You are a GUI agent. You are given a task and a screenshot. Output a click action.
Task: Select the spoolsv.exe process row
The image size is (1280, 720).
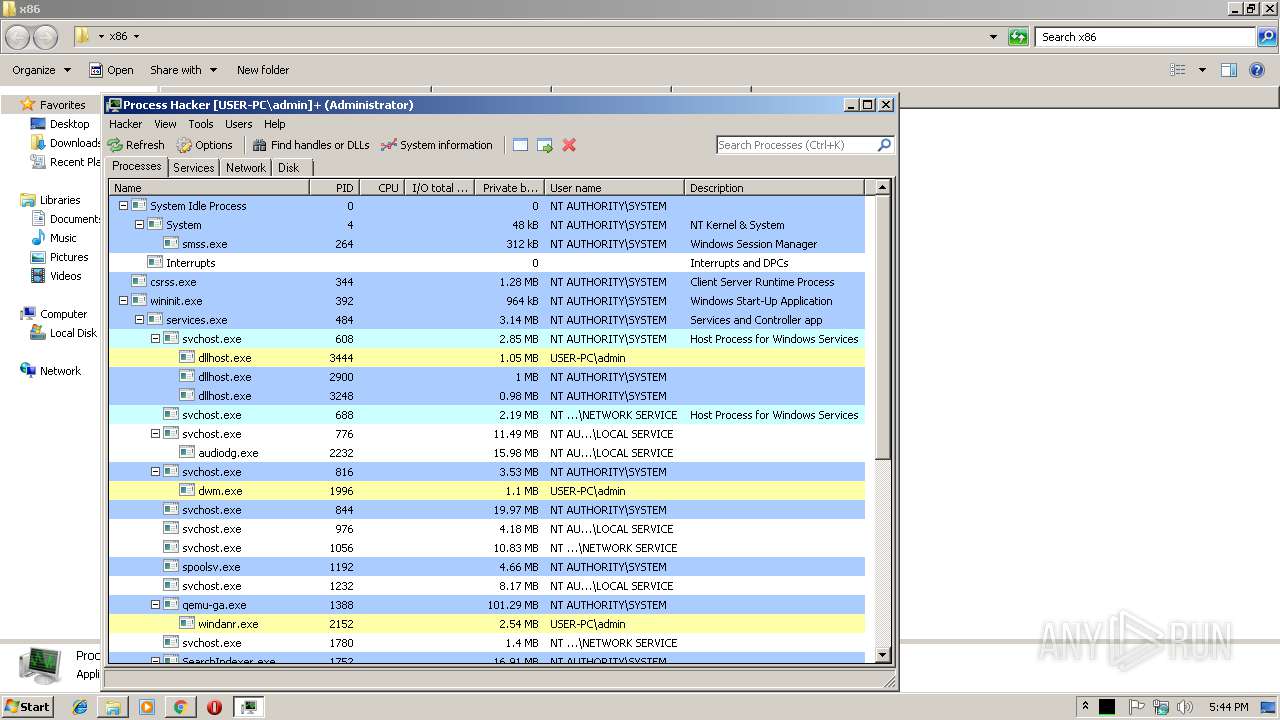tap(486, 567)
